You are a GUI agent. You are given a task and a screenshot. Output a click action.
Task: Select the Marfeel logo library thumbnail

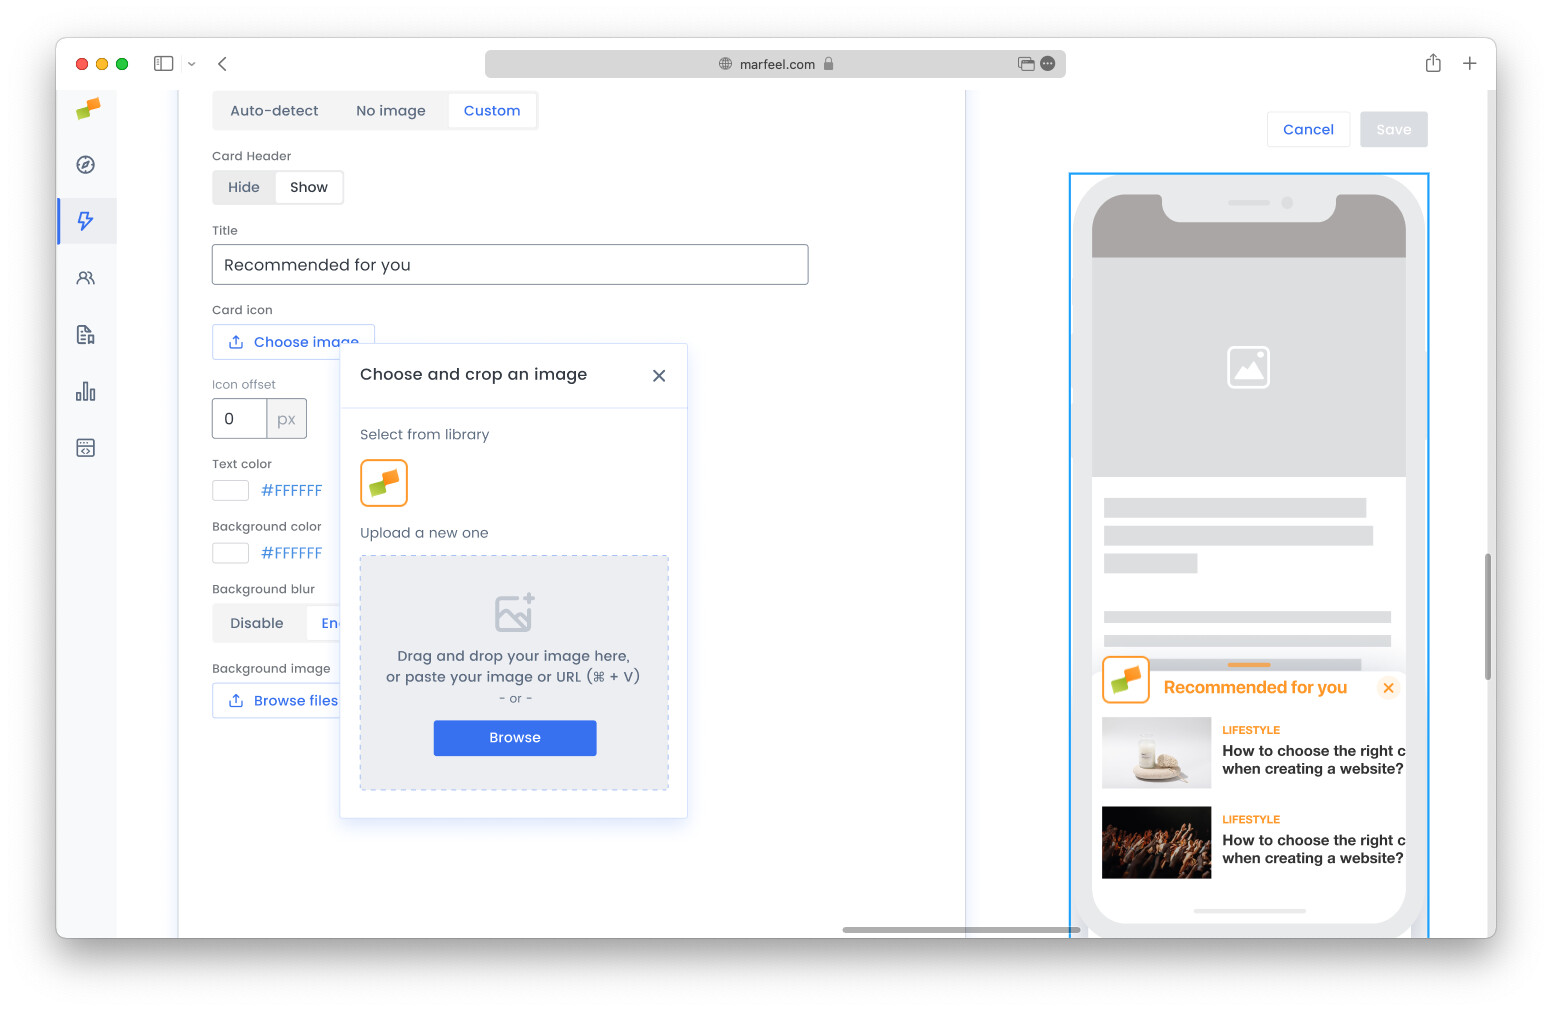pyautogui.click(x=384, y=484)
